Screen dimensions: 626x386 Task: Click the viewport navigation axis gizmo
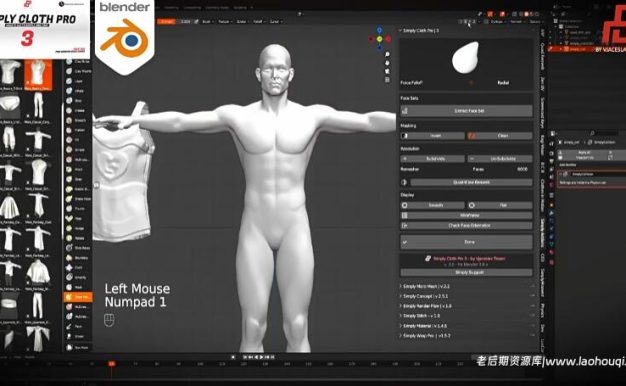tap(379, 39)
